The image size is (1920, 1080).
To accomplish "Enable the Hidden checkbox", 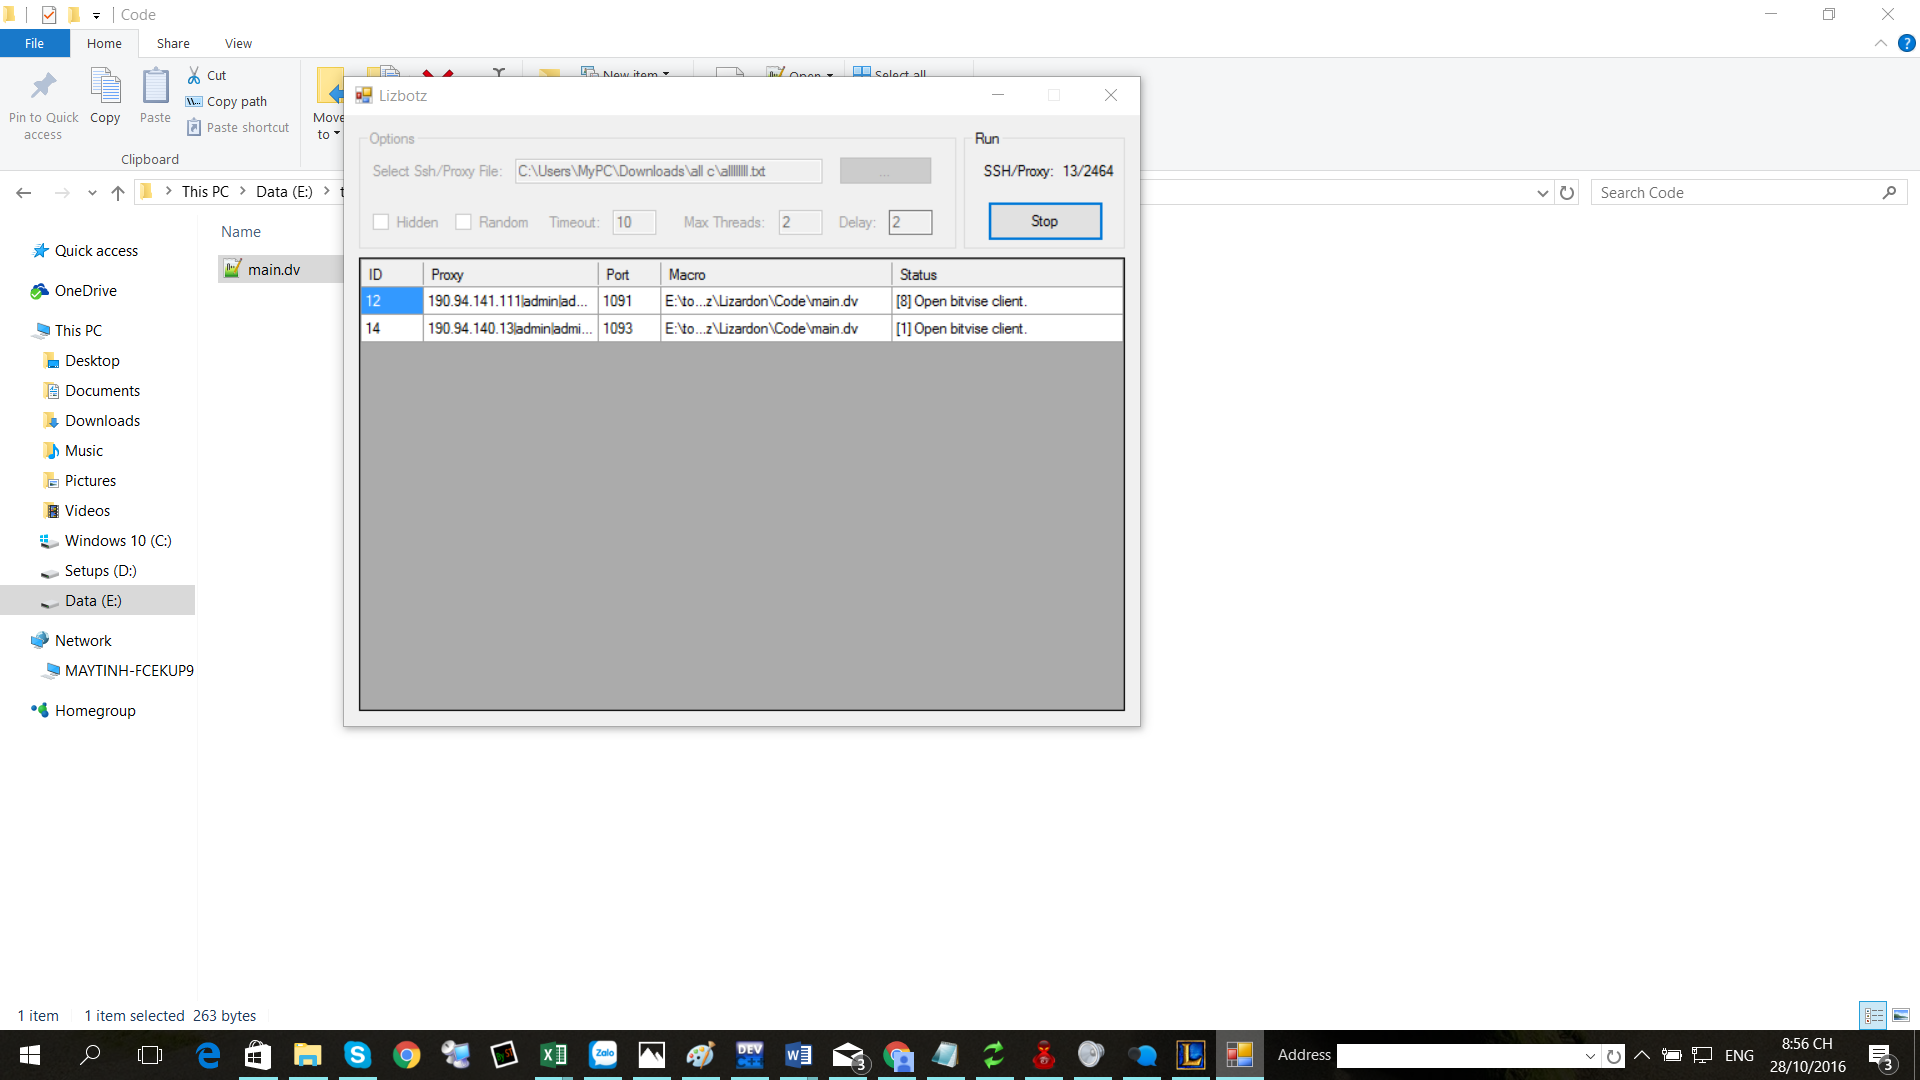I will point(381,222).
